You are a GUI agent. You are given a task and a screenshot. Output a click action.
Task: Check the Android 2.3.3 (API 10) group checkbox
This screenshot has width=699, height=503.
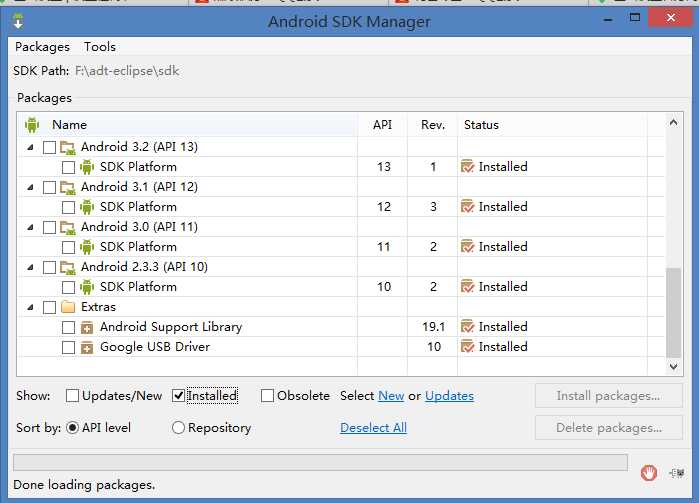pyautogui.click(x=49, y=268)
